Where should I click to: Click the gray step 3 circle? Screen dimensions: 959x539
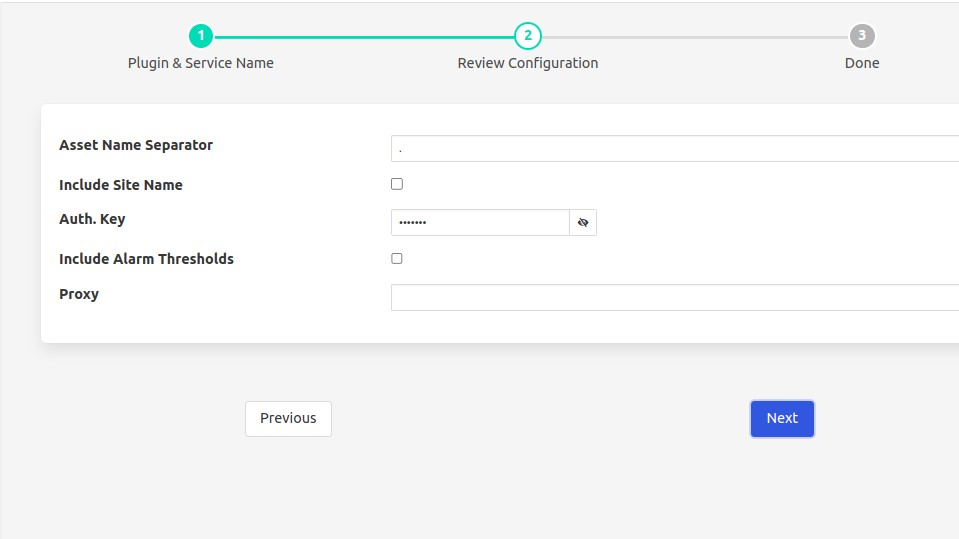861,36
